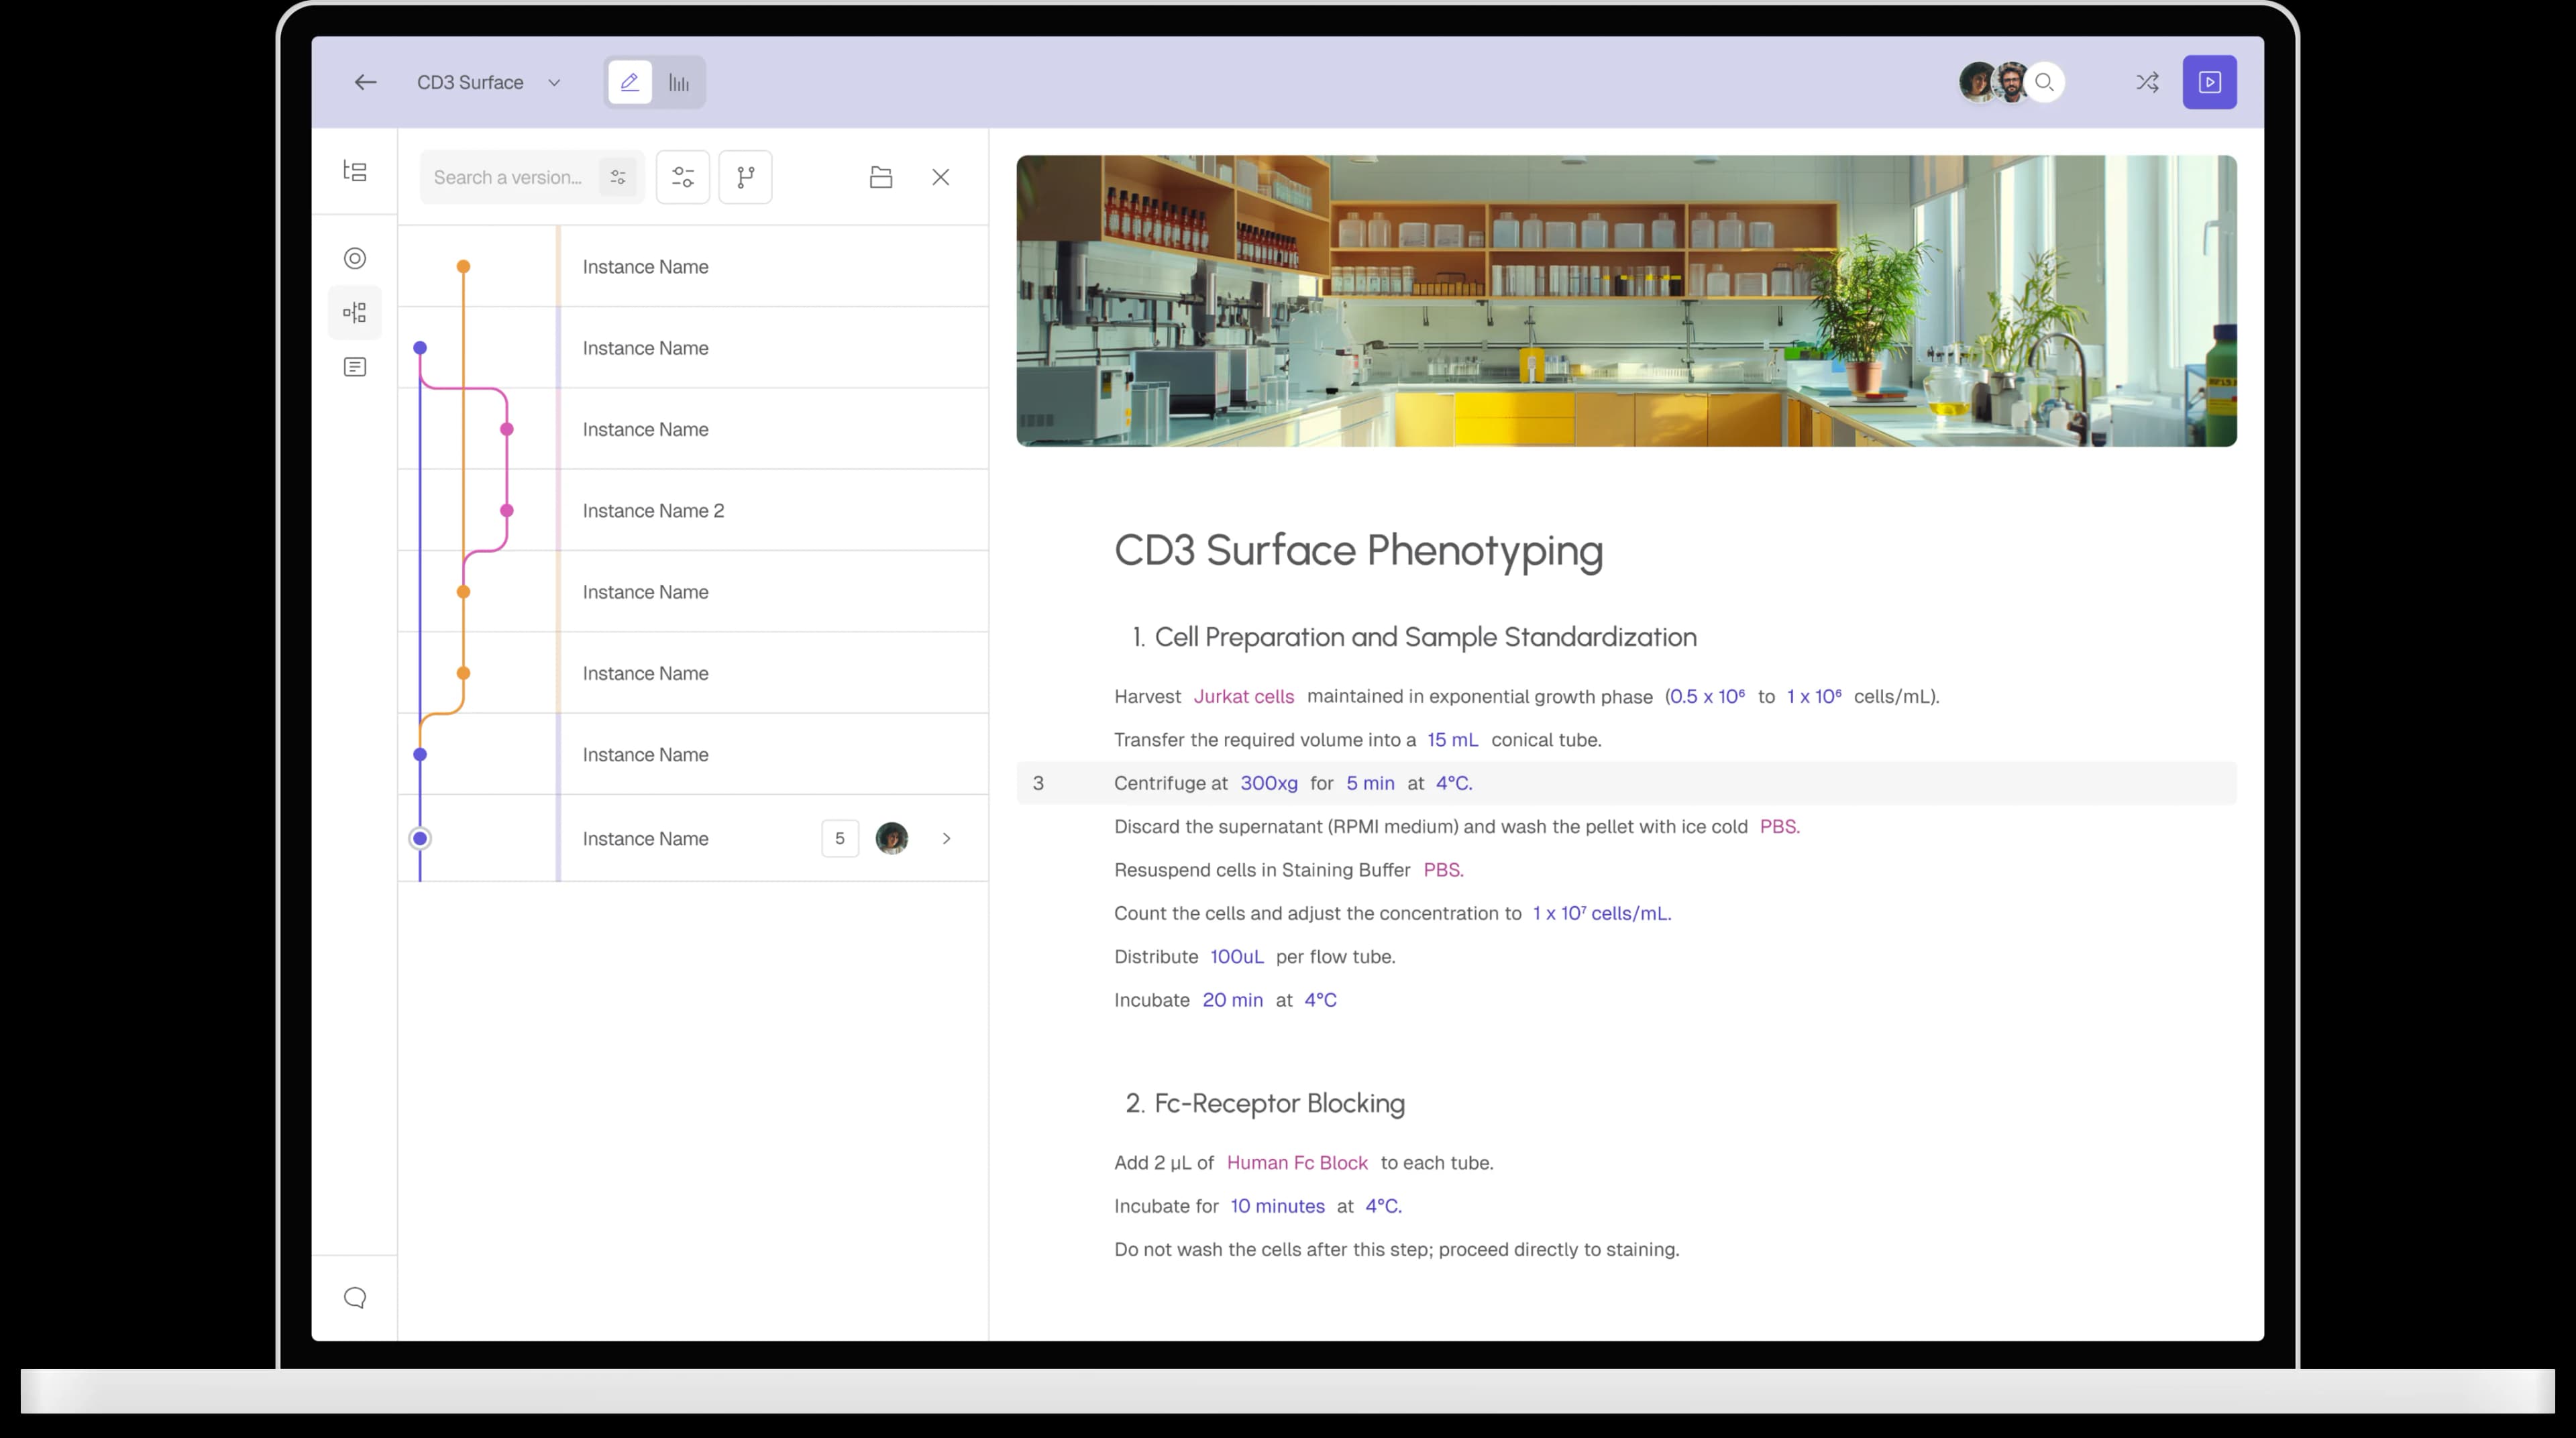Switch to edit mode pencil toggle
The image size is (2576, 1438).
click(630, 82)
